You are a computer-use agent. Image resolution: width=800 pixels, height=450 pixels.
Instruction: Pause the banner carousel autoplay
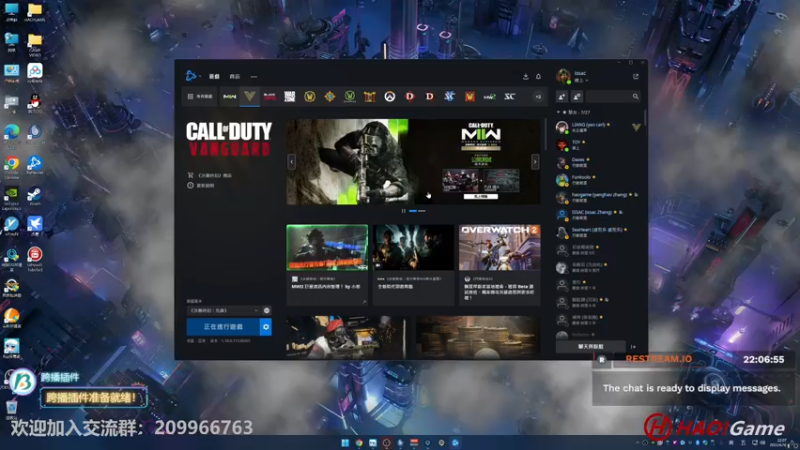(404, 211)
